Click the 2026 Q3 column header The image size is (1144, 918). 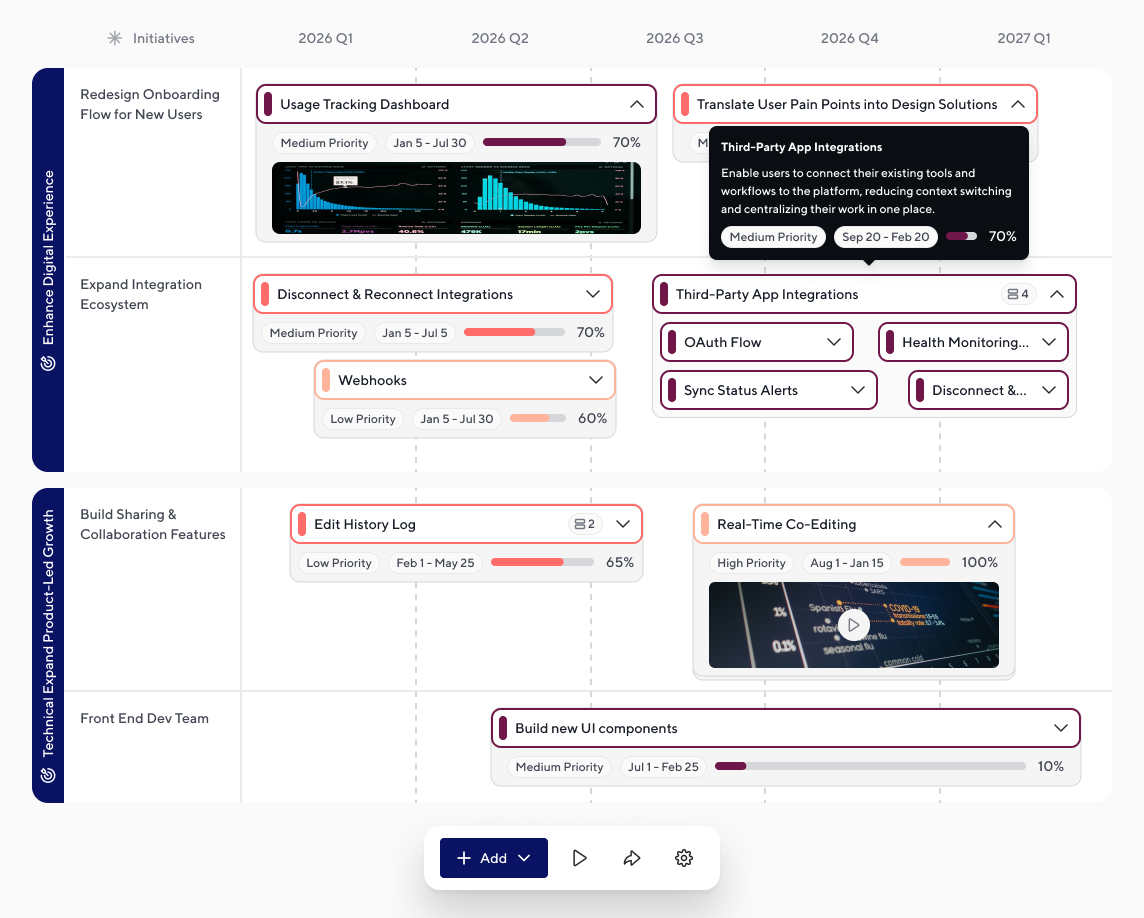tap(675, 38)
